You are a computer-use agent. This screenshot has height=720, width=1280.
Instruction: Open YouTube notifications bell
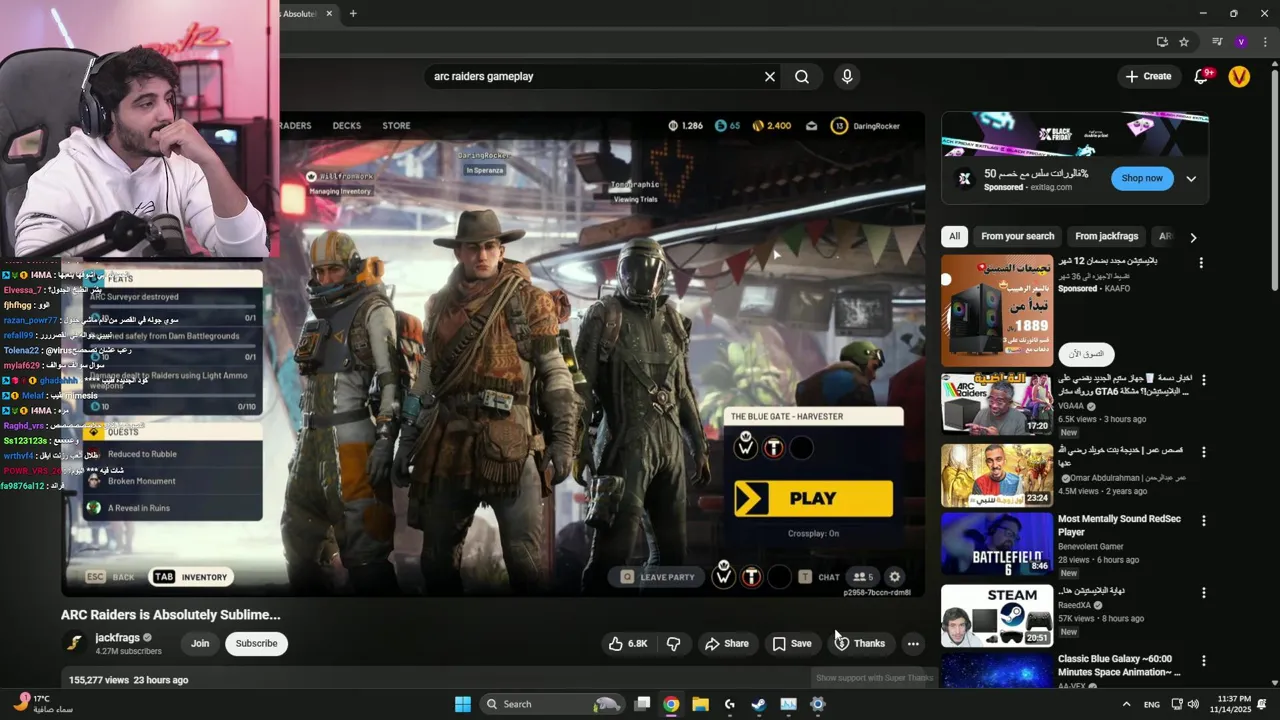(1203, 76)
